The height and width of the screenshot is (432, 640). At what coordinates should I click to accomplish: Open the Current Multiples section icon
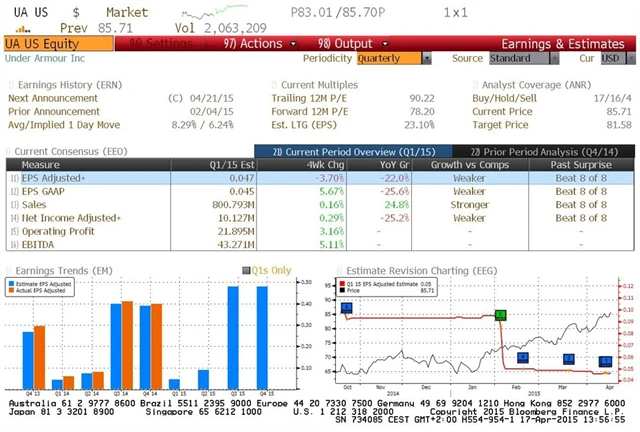275,86
